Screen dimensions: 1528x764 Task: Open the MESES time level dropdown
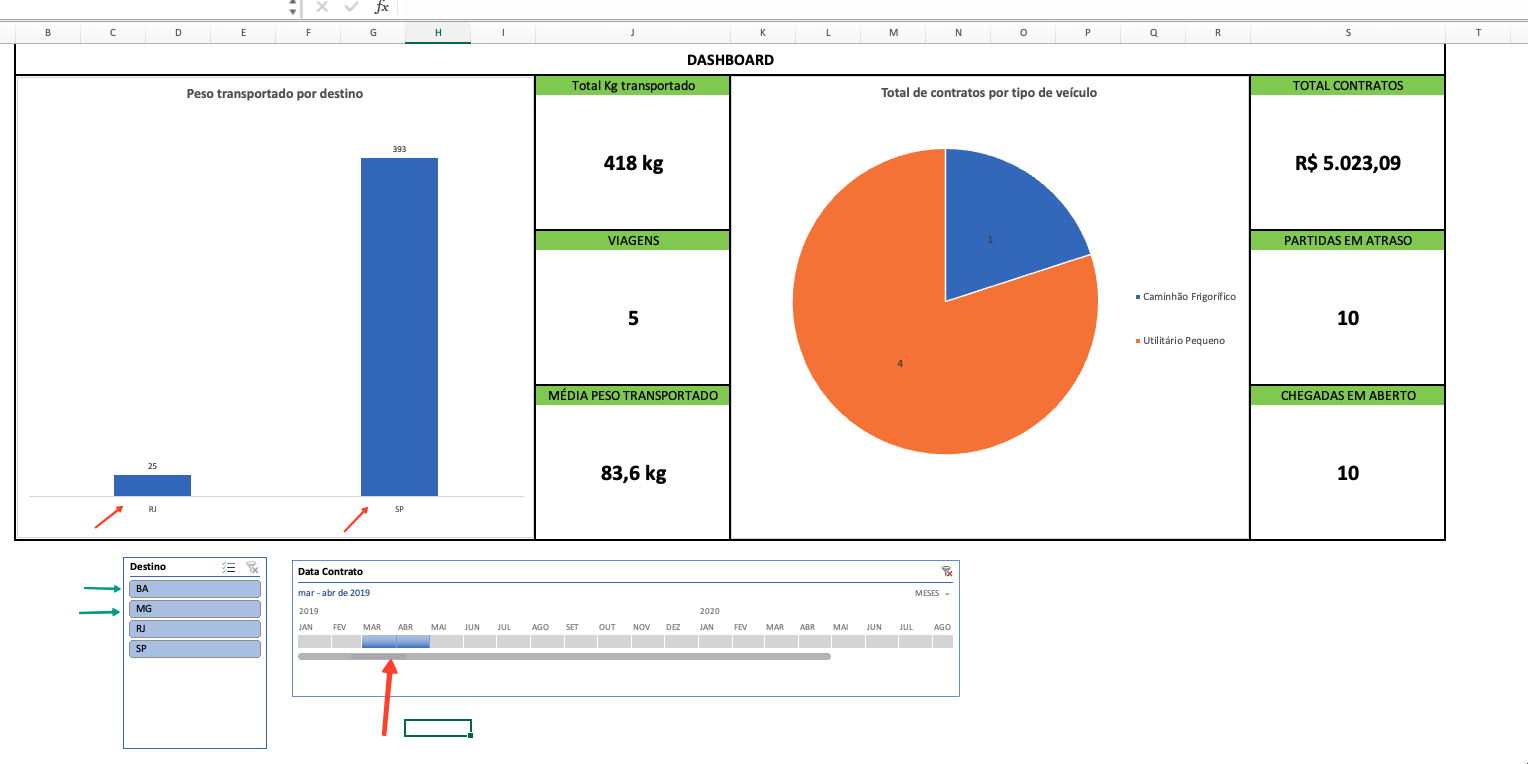click(x=932, y=593)
